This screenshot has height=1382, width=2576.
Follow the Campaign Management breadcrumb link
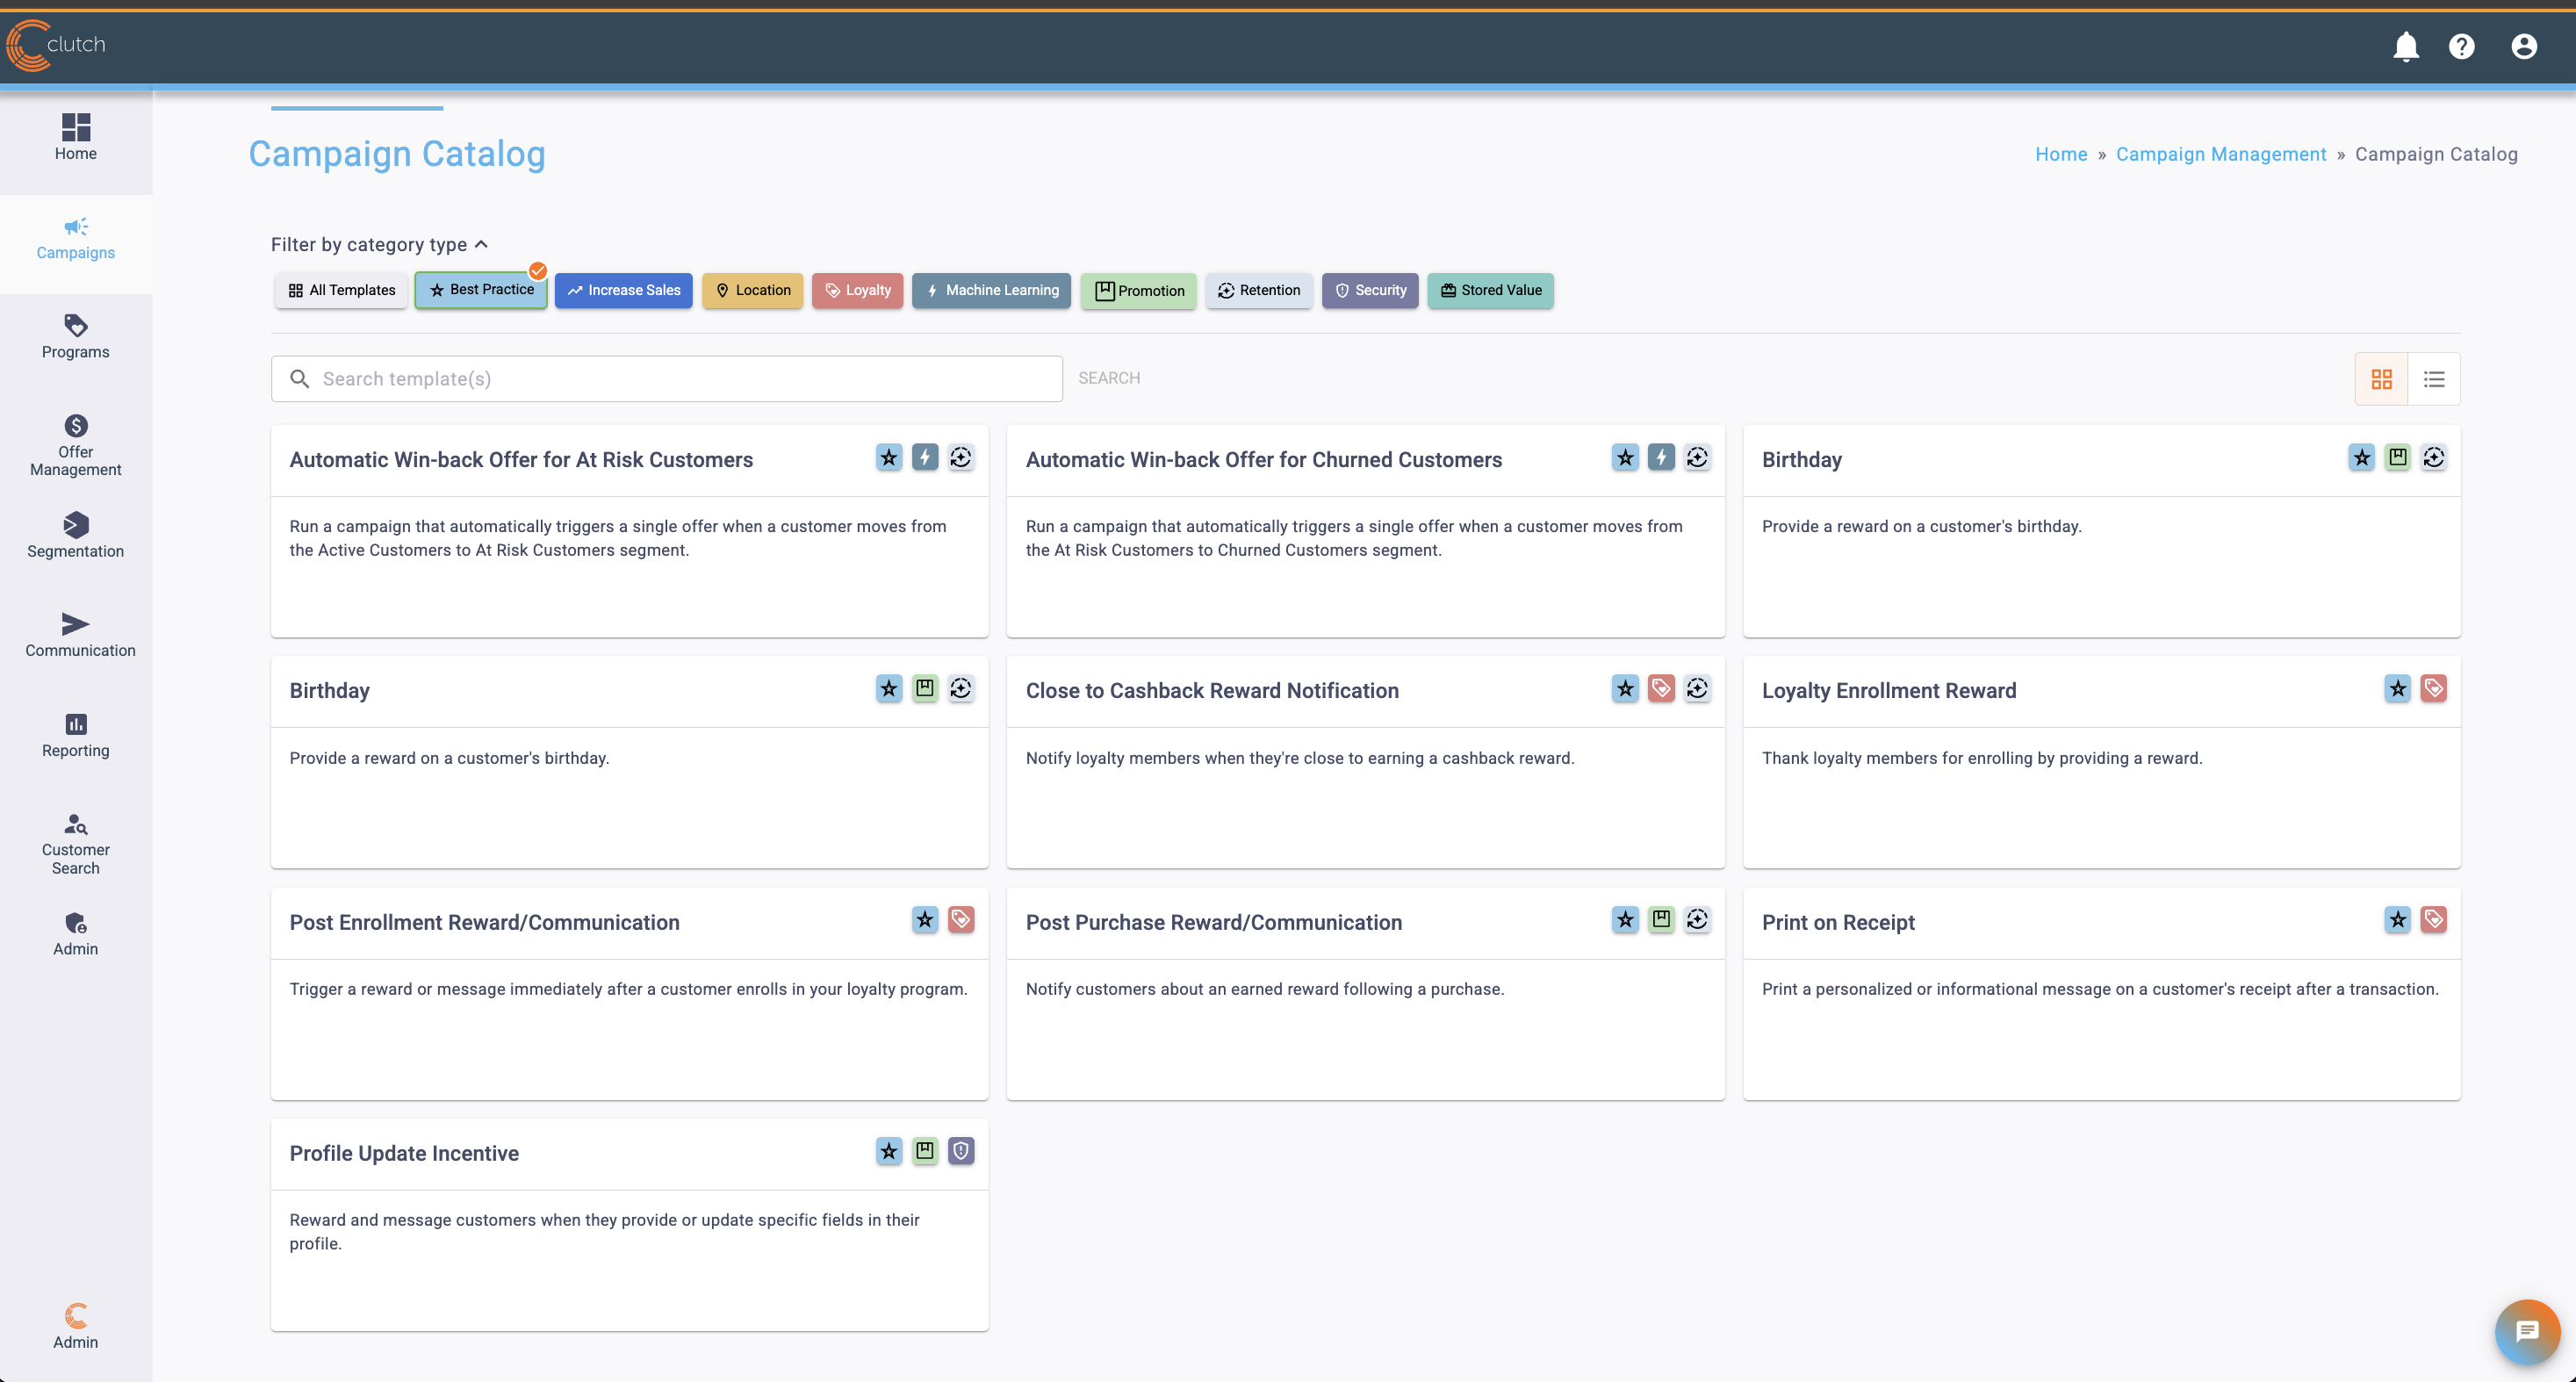point(2220,154)
